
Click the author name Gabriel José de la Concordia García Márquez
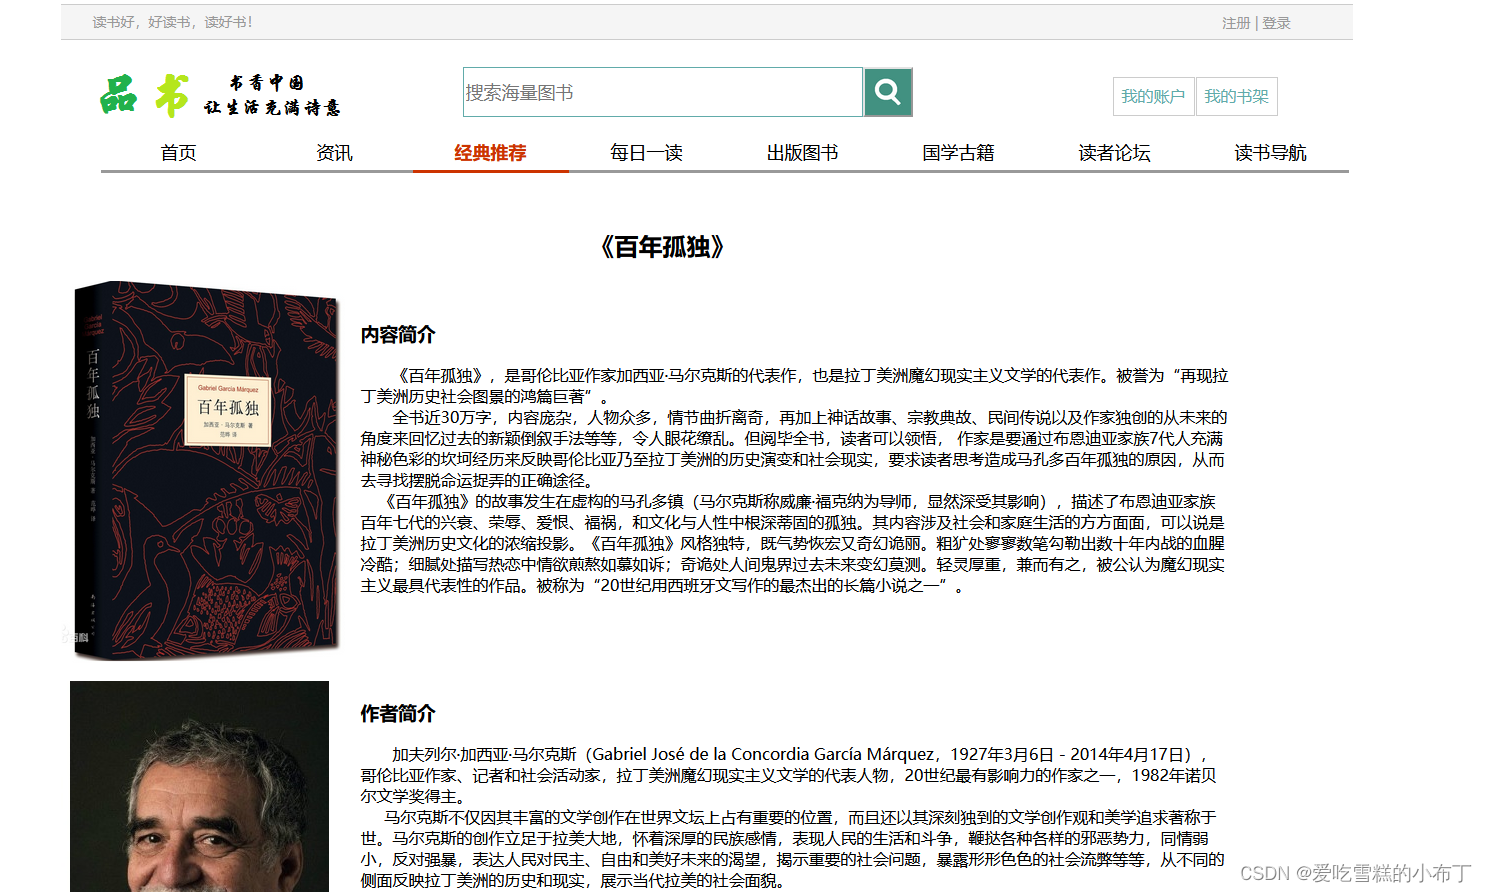pos(764,754)
